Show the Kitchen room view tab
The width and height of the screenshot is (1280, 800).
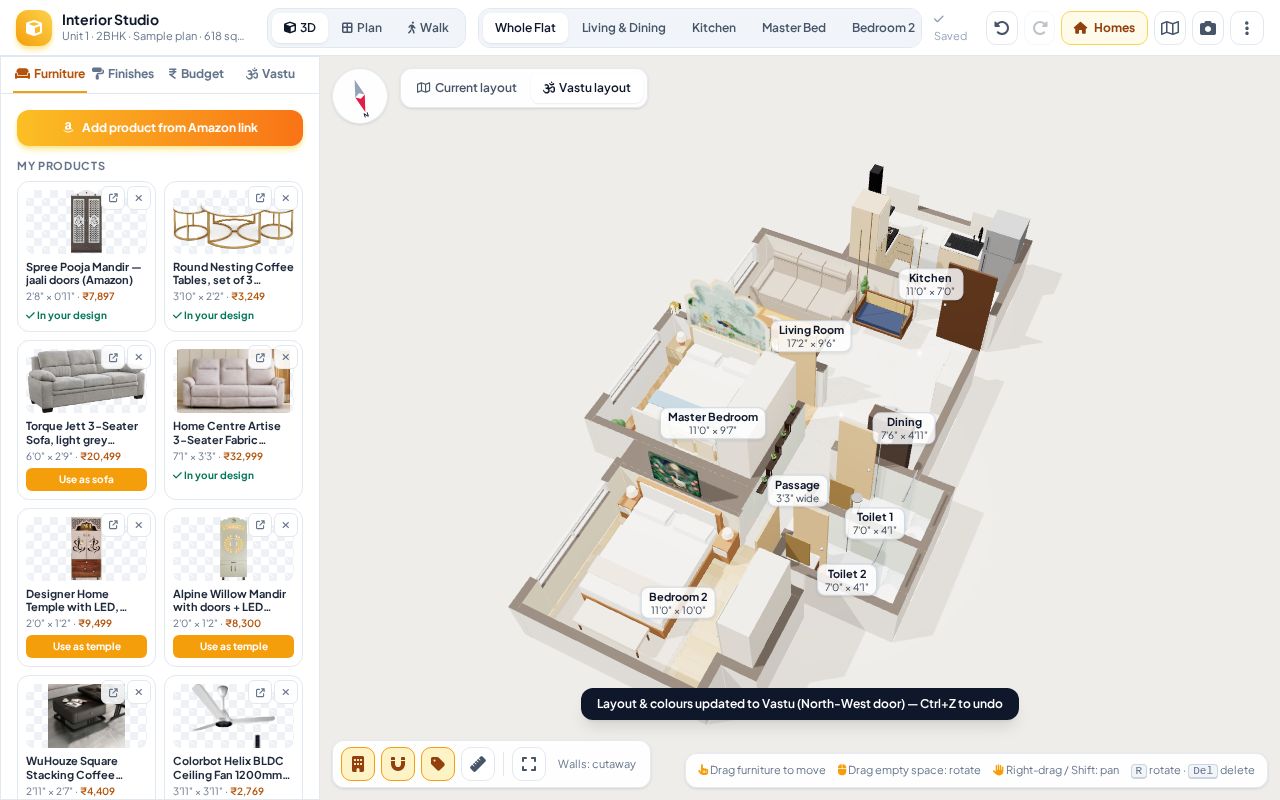coord(714,28)
